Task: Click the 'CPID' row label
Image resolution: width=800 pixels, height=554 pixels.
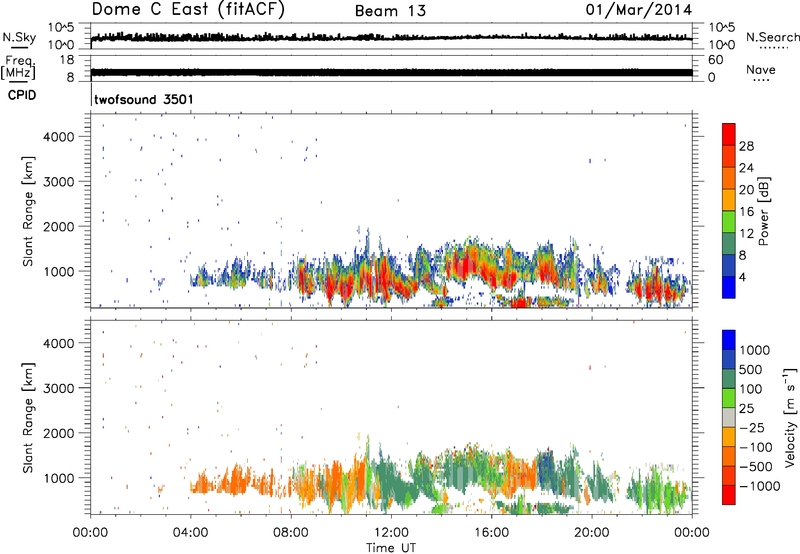Action: pos(22,95)
